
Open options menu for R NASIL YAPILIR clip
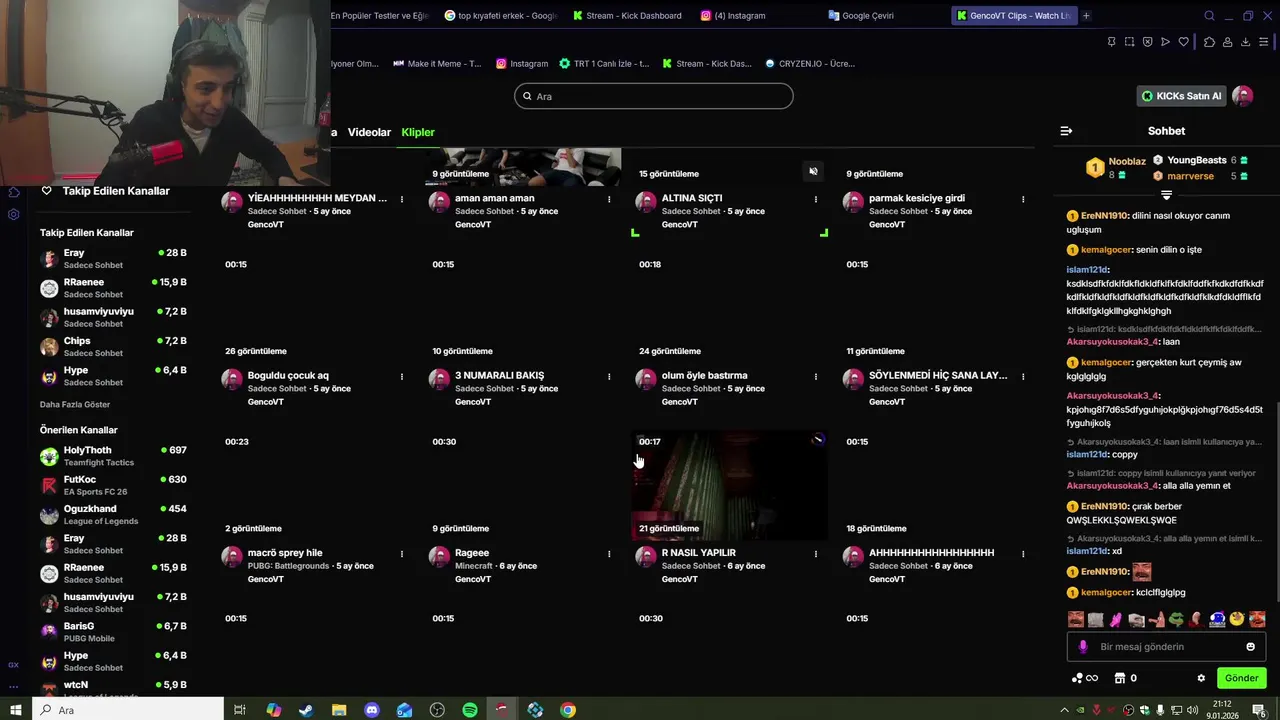pos(816,554)
